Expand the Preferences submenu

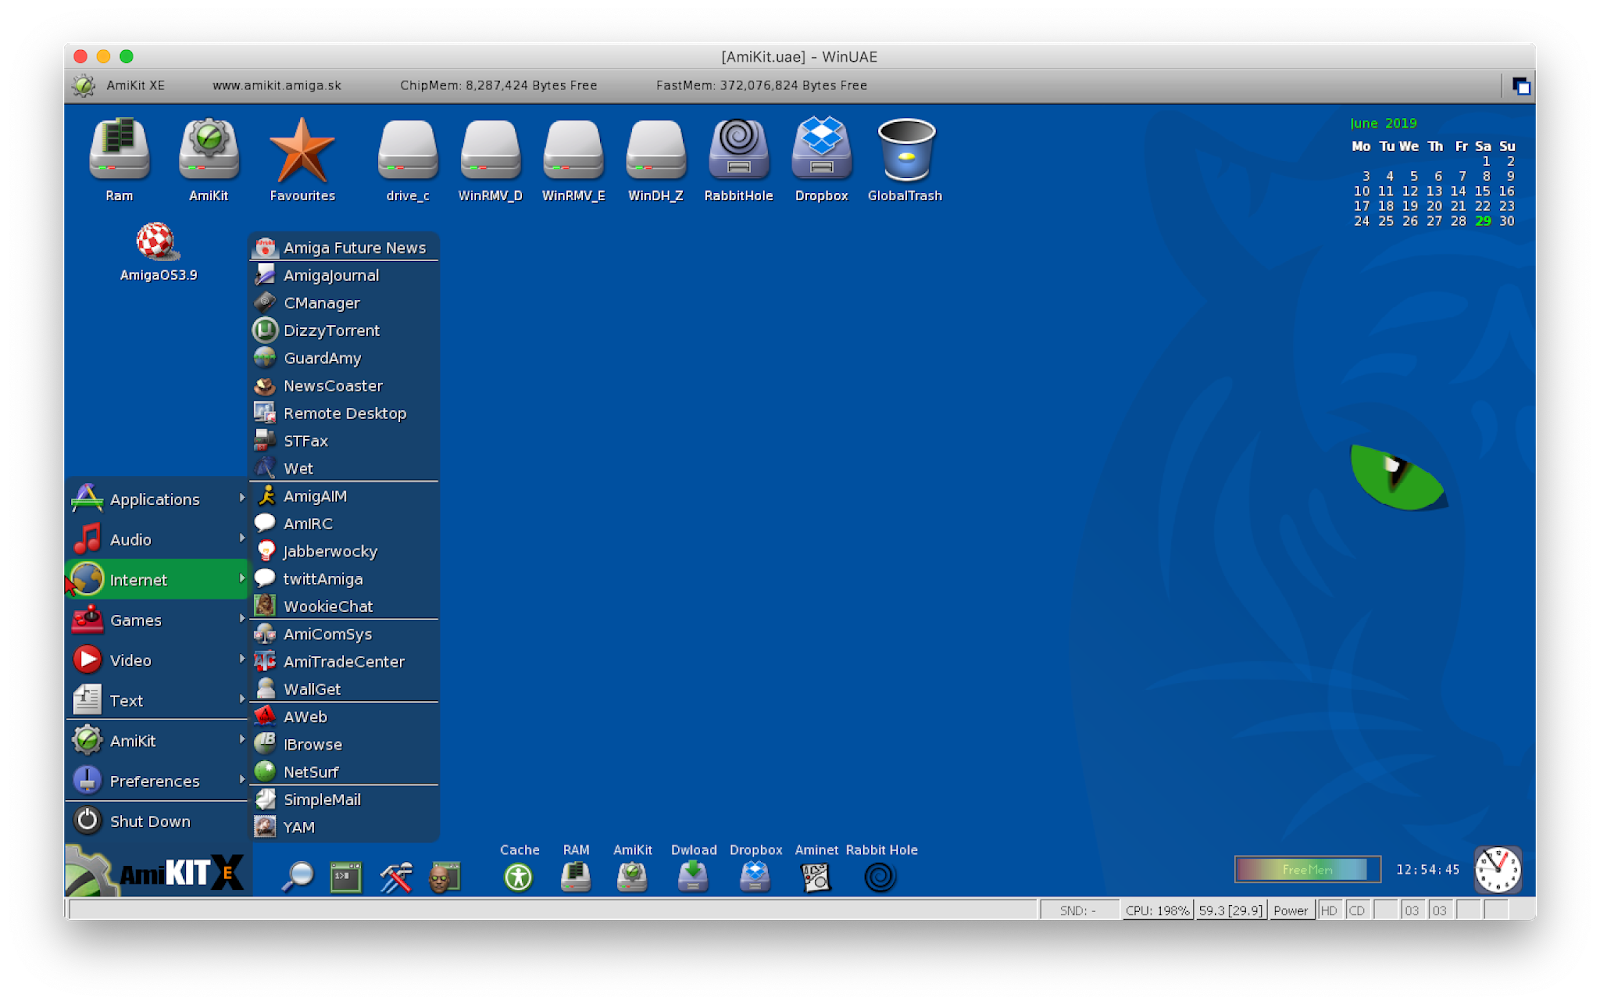pyautogui.click(x=157, y=781)
